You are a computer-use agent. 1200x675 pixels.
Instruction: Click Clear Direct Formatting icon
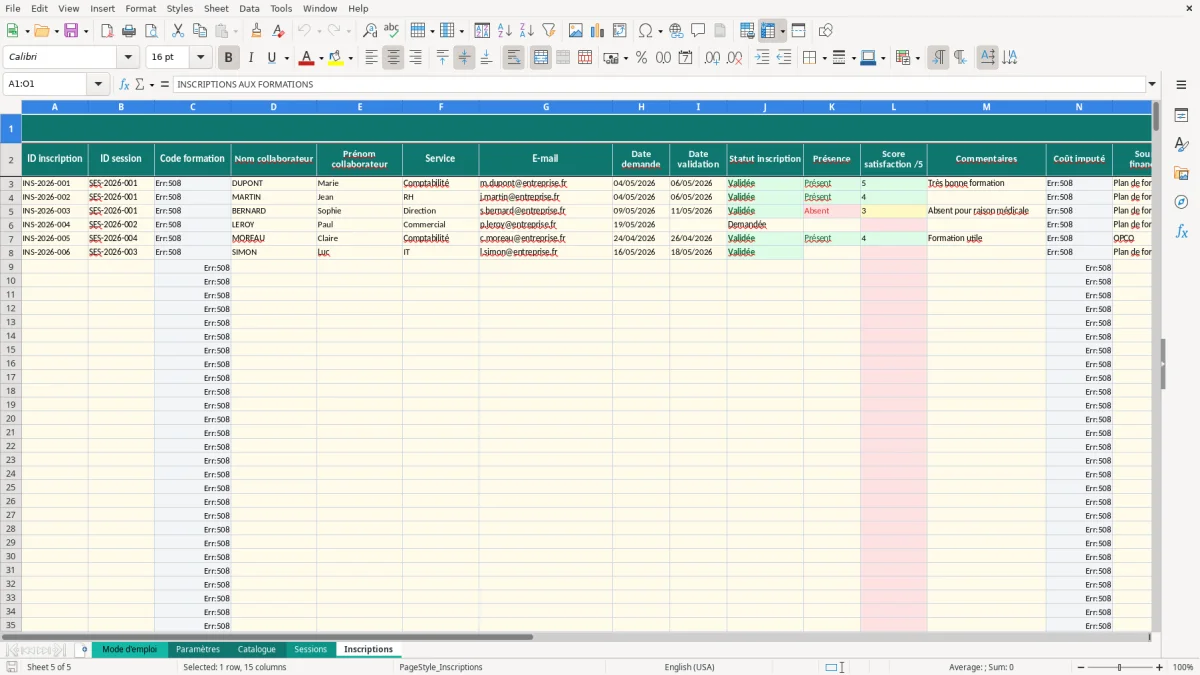pos(278,31)
